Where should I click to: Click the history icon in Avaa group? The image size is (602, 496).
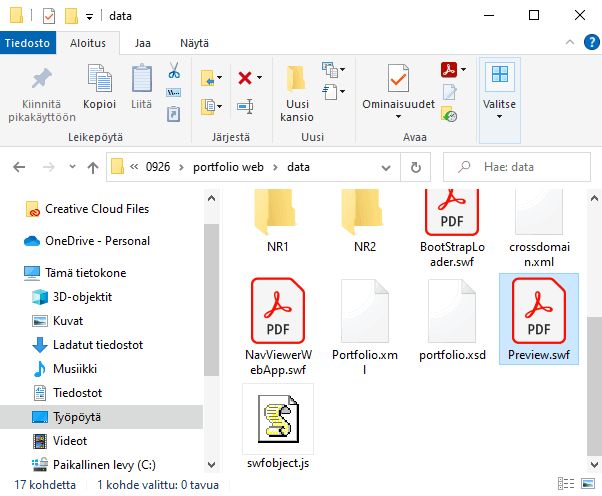click(449, 114)
